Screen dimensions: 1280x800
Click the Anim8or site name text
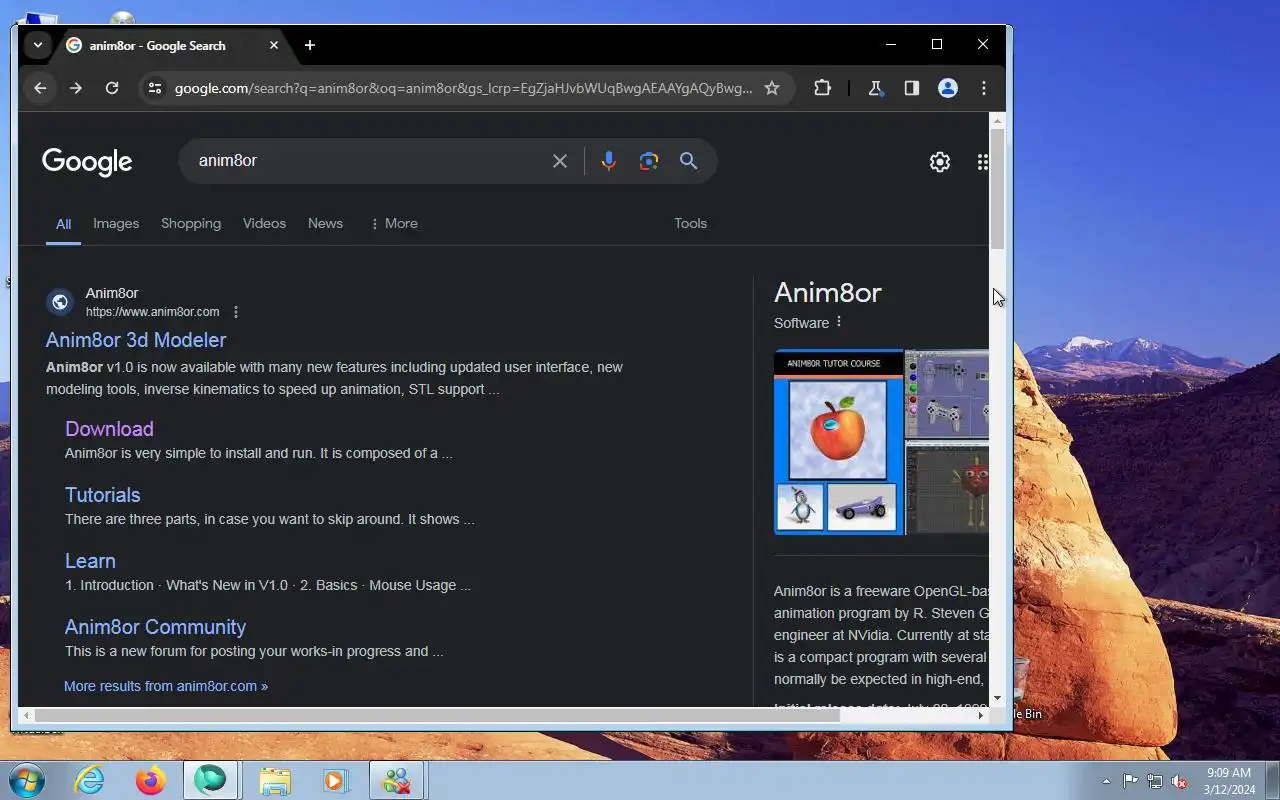(112, 293)
